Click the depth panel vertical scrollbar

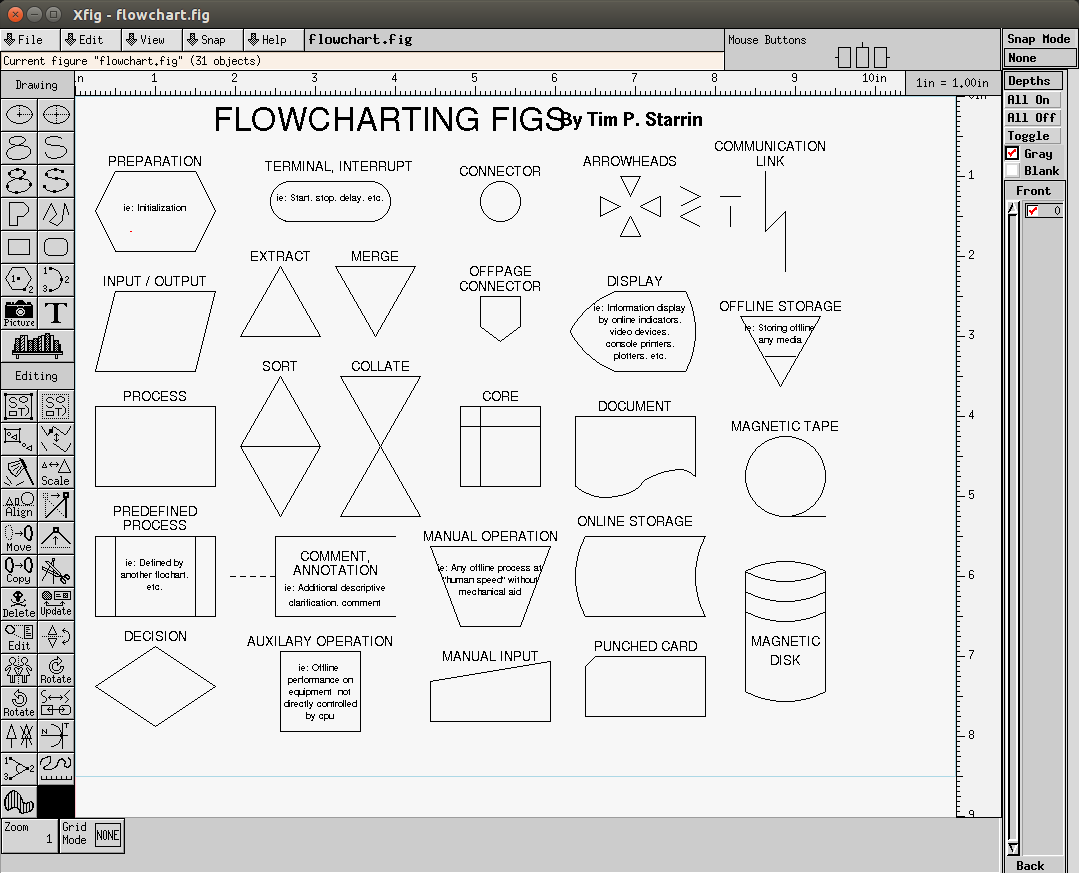pos(1012,528)
